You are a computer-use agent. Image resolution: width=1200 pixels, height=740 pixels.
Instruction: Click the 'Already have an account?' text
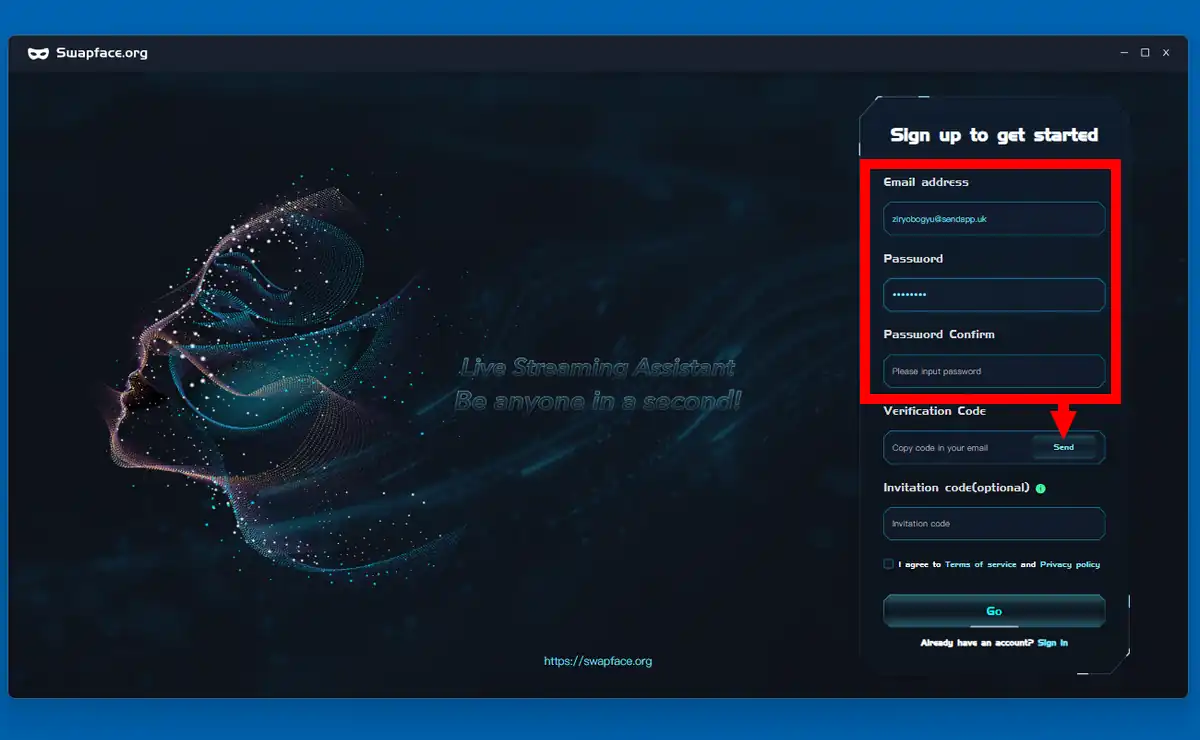point(977,642)
